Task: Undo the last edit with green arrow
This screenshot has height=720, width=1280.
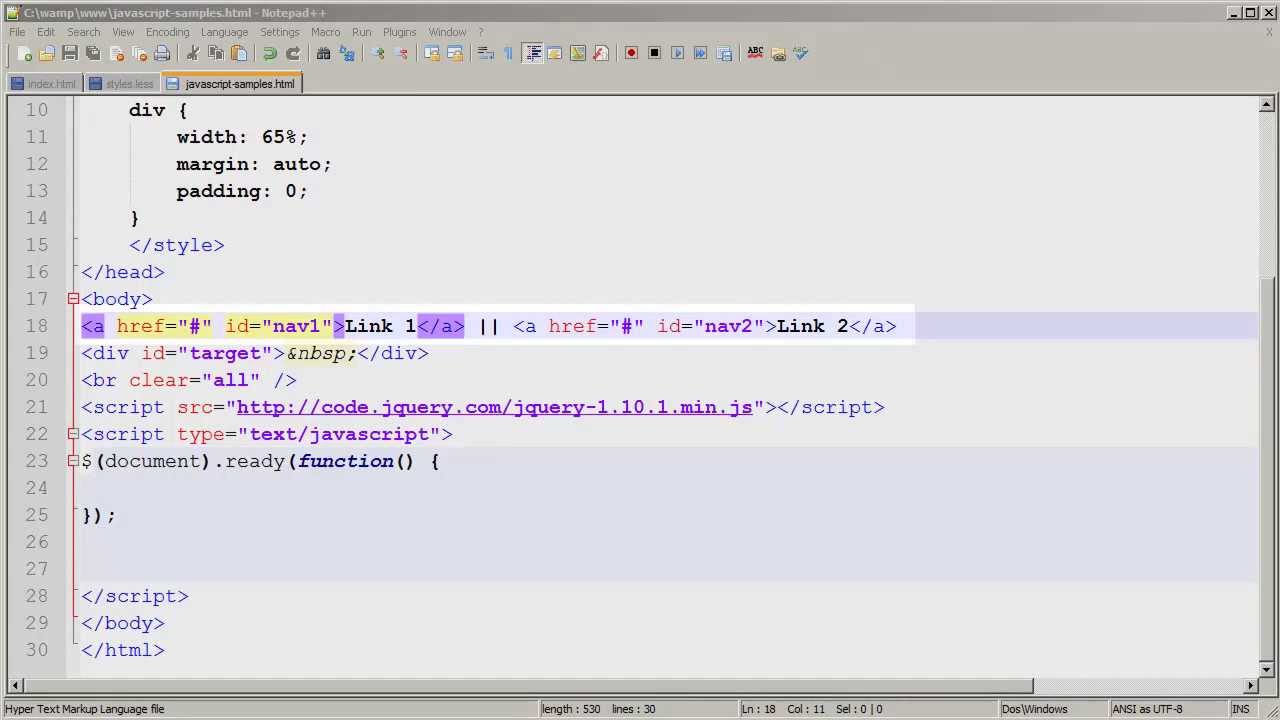Action: pos(270,53)
